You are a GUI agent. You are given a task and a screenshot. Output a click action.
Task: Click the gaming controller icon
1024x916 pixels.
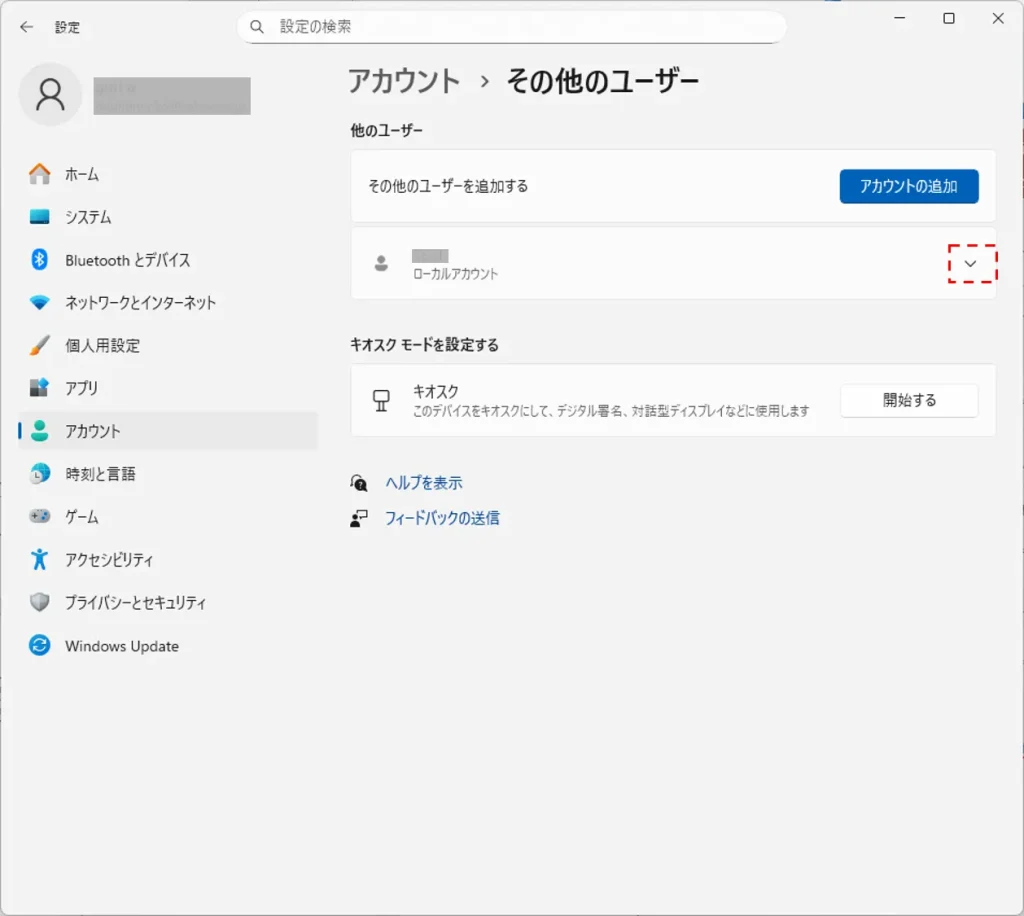click(x=40, y=517)
